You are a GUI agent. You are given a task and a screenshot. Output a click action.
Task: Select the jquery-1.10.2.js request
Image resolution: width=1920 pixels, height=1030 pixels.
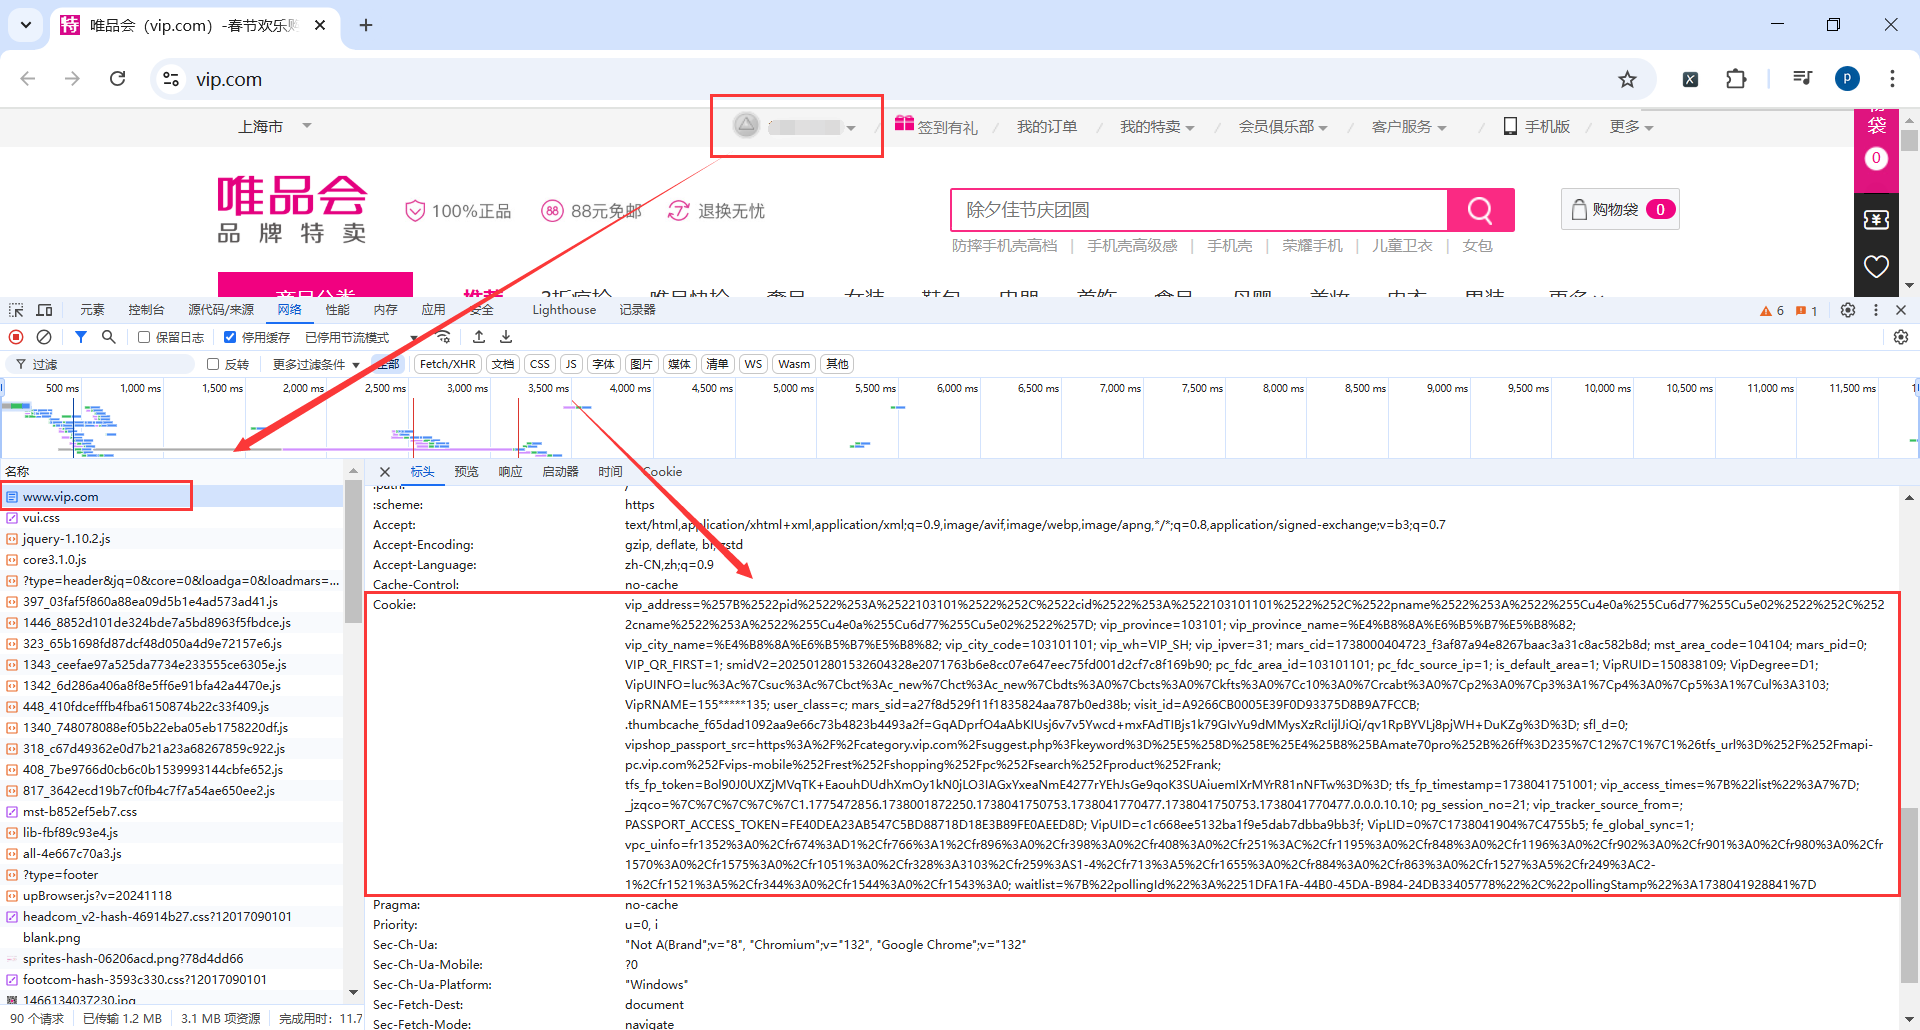[x=67, y=539]
